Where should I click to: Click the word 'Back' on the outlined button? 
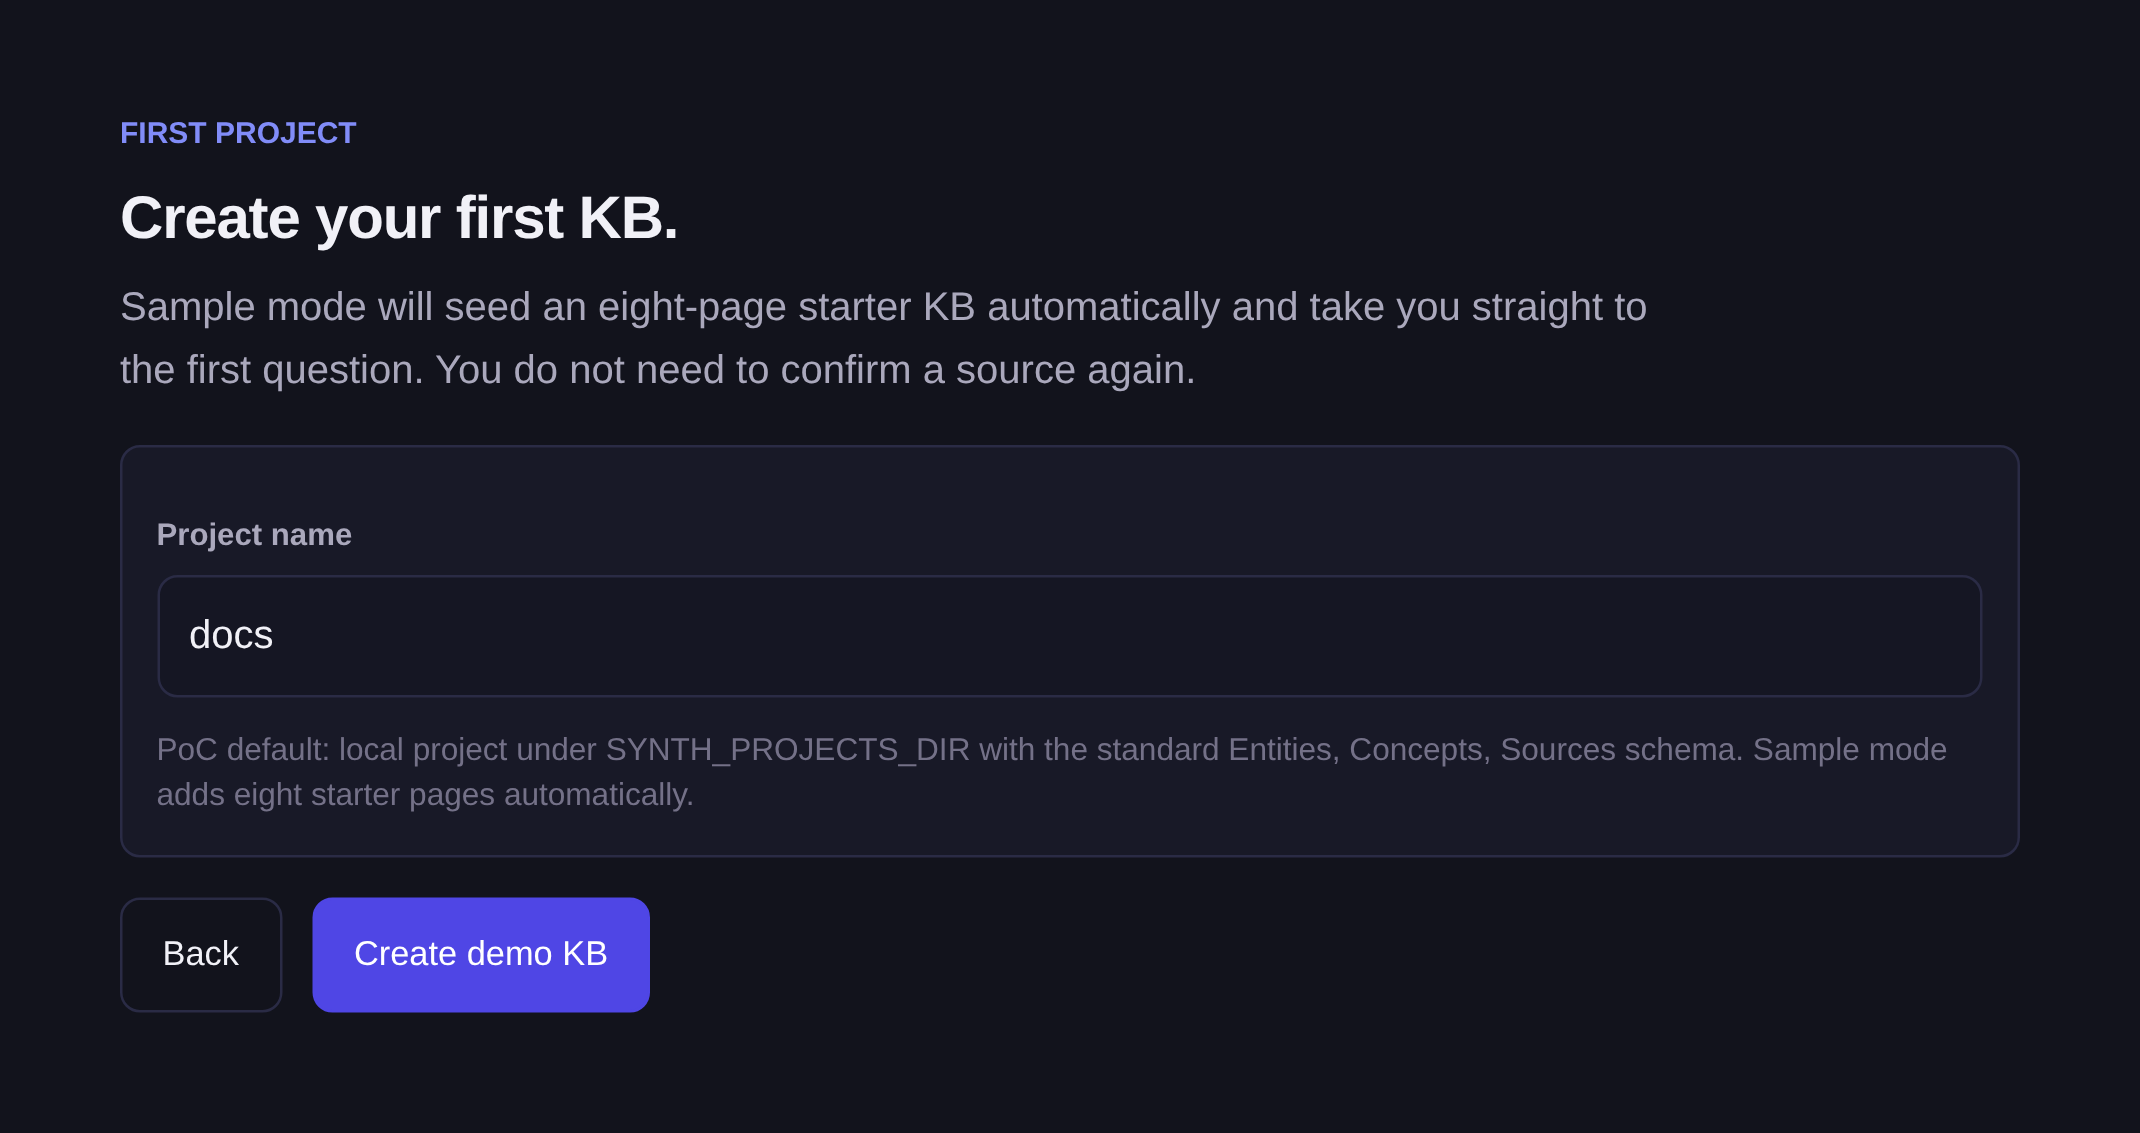pyautogui.click(x=201, y=954)
